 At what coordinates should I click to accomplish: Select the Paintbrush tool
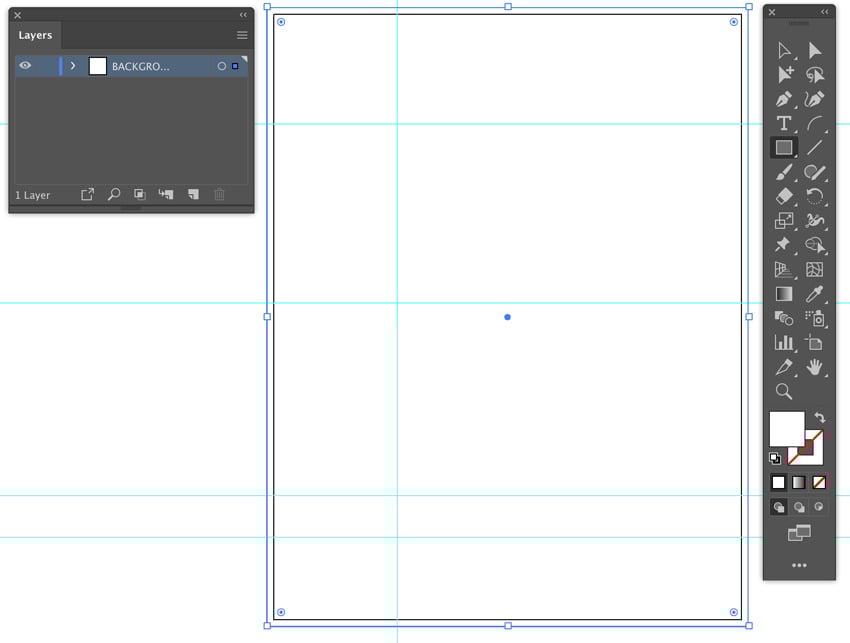coord(784,172)
